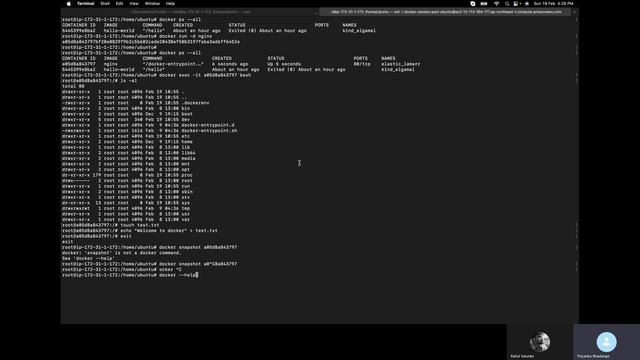640x360 pixels.
Task: Click the 'dev' directory row
Action: point(126,120)
